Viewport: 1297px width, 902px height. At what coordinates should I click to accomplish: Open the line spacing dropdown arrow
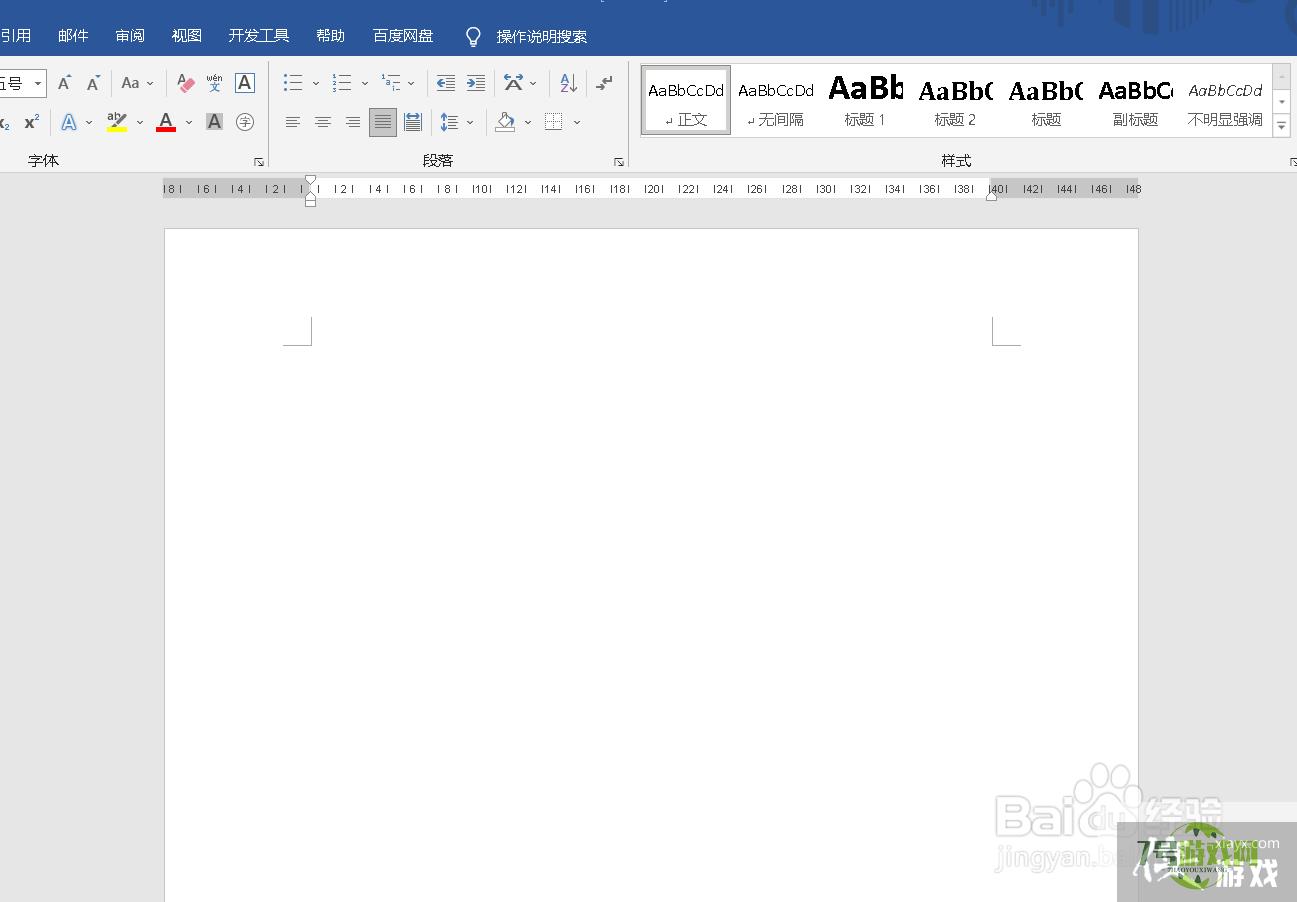pyautogui.click(x=470, y=122)
